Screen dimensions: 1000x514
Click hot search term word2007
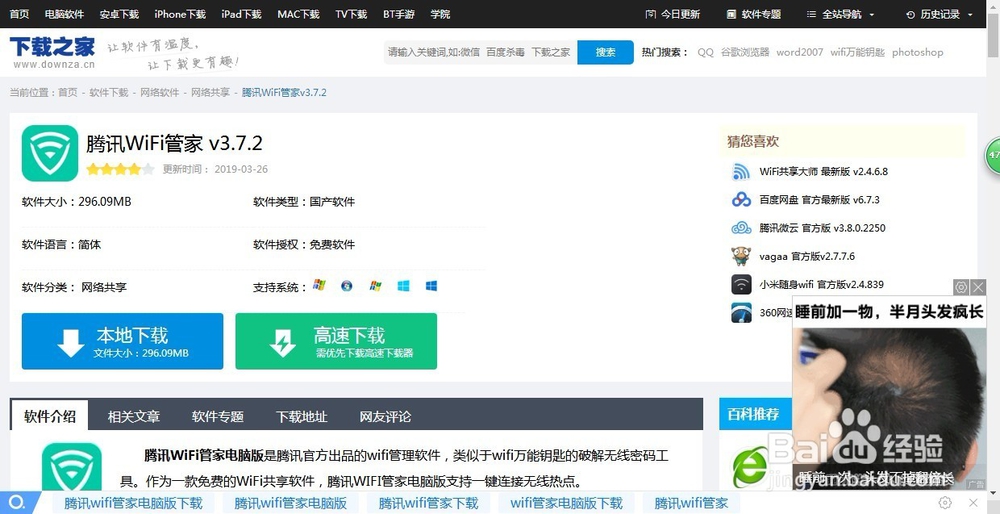click(800, 52)
